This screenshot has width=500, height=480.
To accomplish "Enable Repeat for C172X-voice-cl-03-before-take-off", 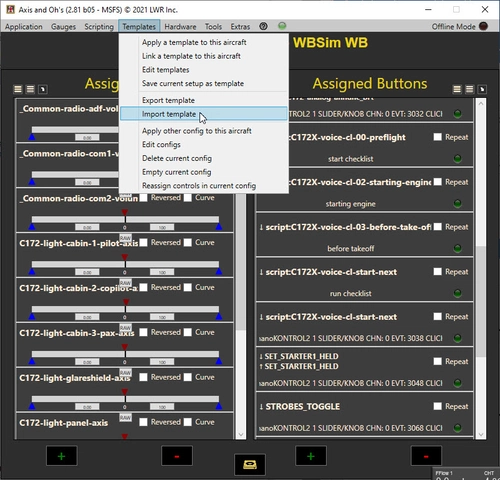I will (x=438, y=227).
